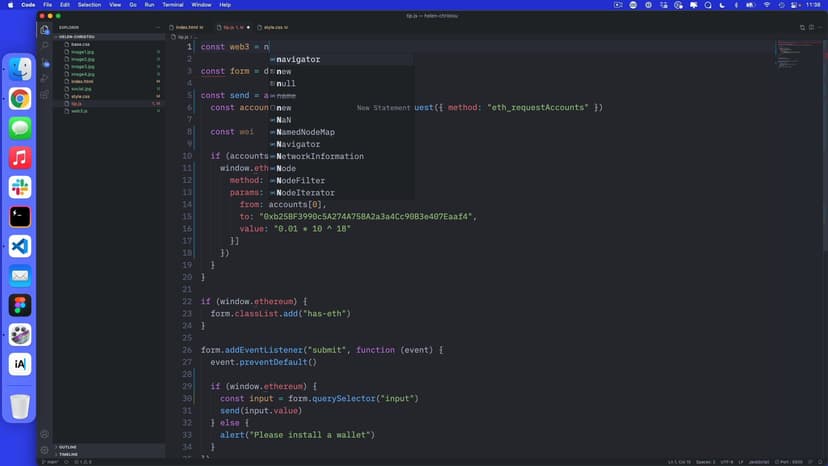Choose 'NodeFilter' in the suggestion list

click(x=300, y=180)
